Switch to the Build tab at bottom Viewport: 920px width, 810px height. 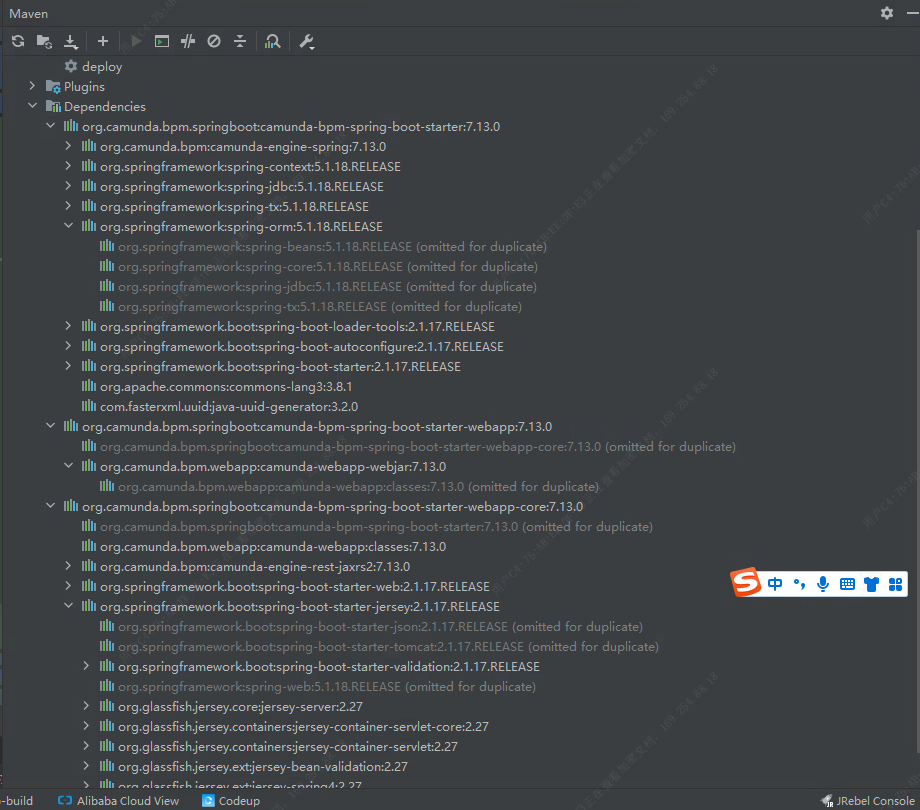[x=17, y=800]
